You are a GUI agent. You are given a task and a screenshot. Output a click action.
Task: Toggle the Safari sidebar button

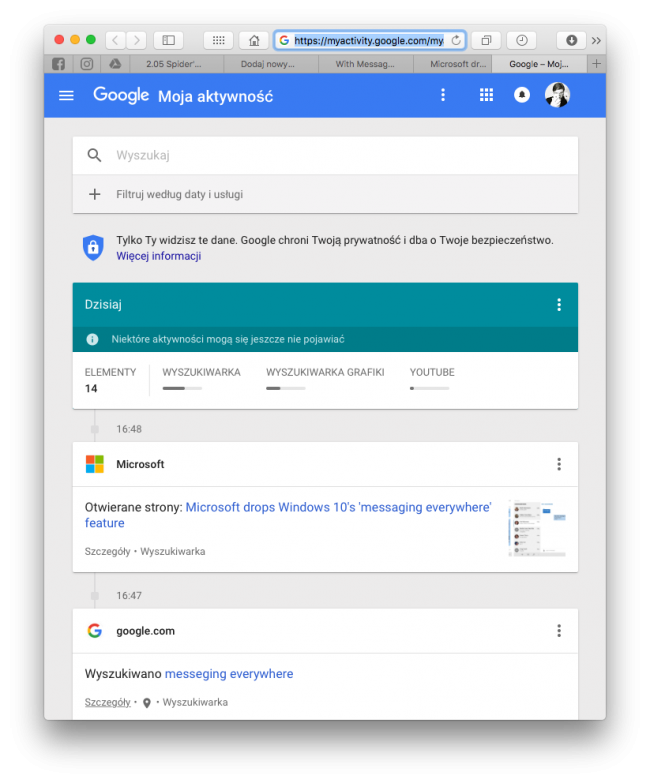tap(169, 40)
